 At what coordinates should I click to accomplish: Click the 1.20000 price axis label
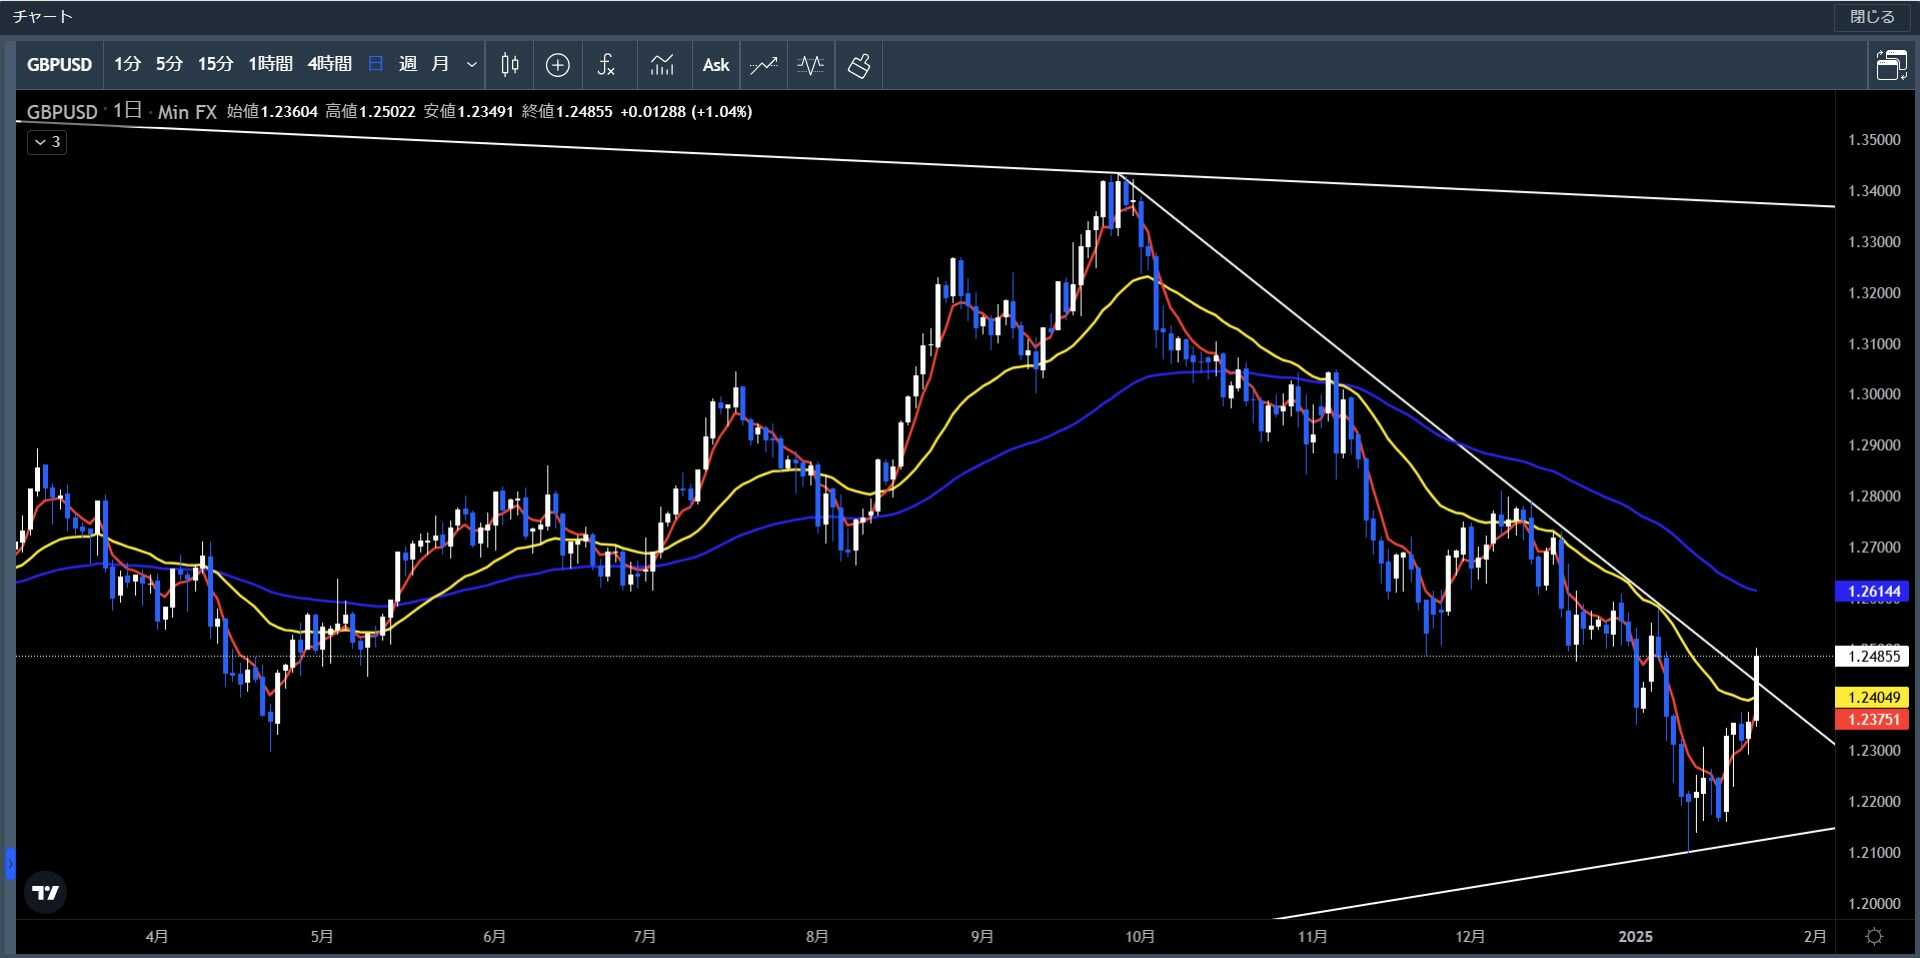click(x=1874, y=903)
